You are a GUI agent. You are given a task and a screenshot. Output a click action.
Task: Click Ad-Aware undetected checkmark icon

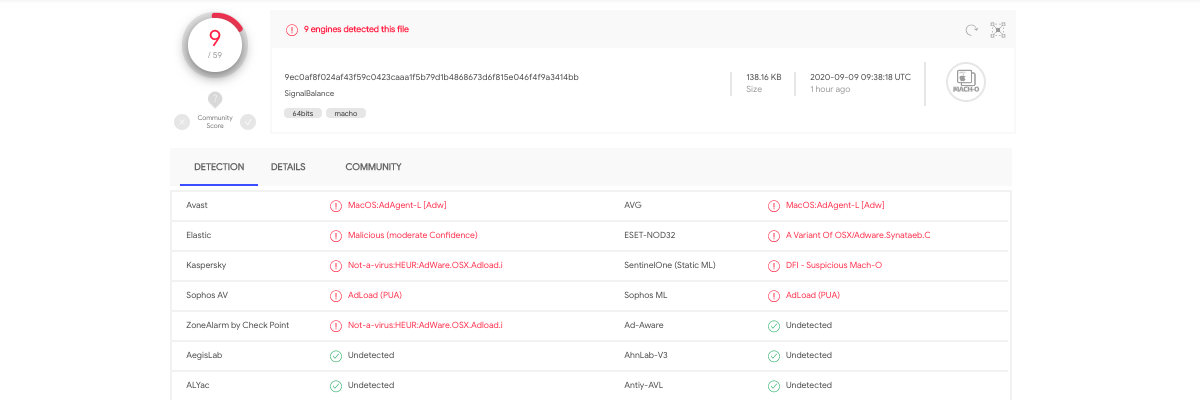(774, 325)
